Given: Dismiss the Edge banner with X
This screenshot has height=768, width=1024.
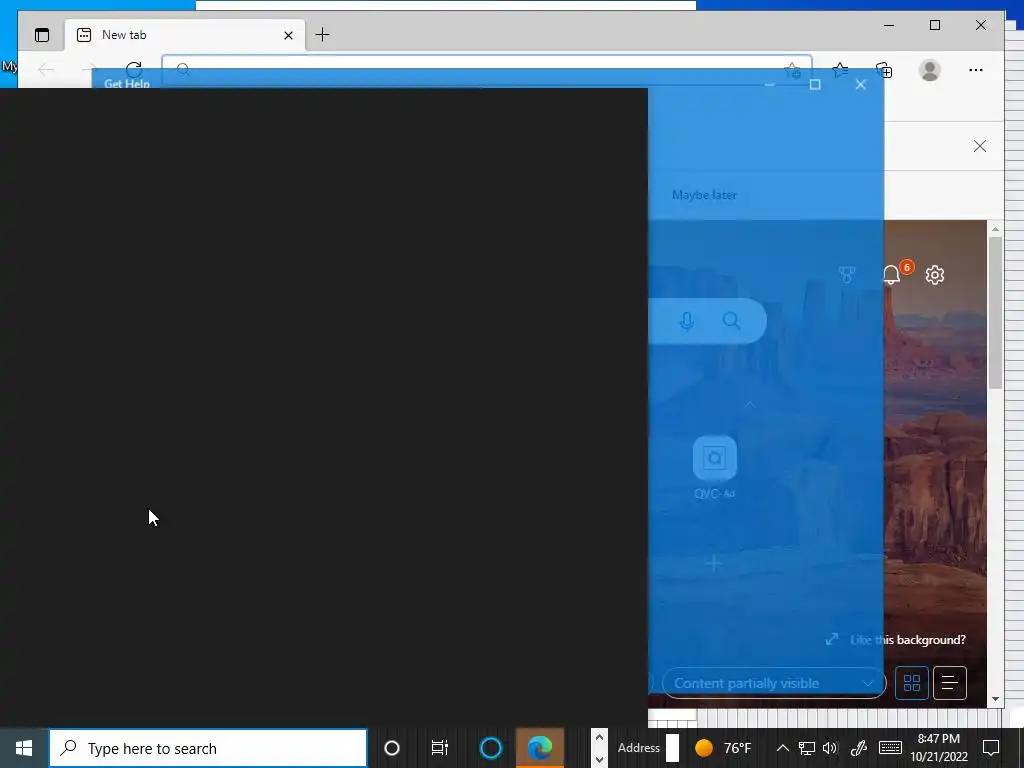Looking at the screenshot, I should 980,146.
